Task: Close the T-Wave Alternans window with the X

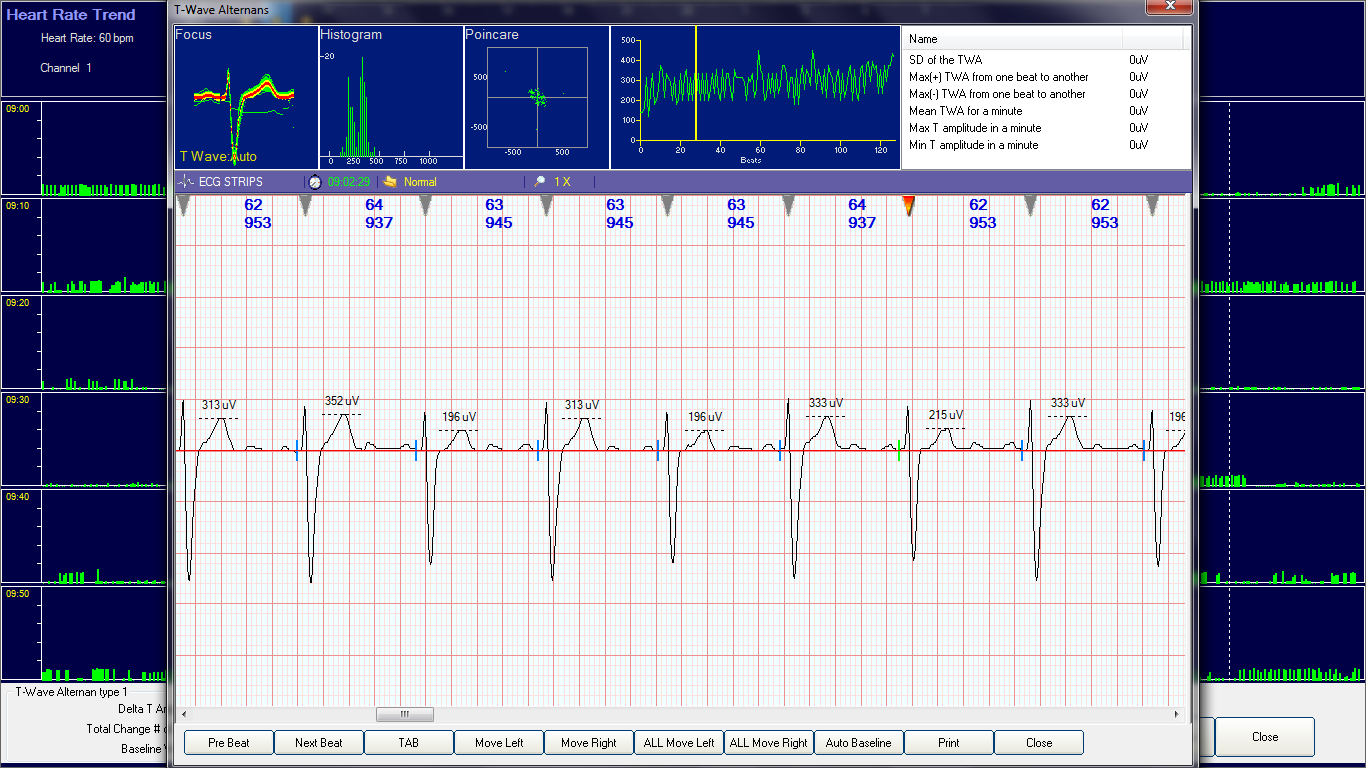Action: click(x=1169, y=7)
